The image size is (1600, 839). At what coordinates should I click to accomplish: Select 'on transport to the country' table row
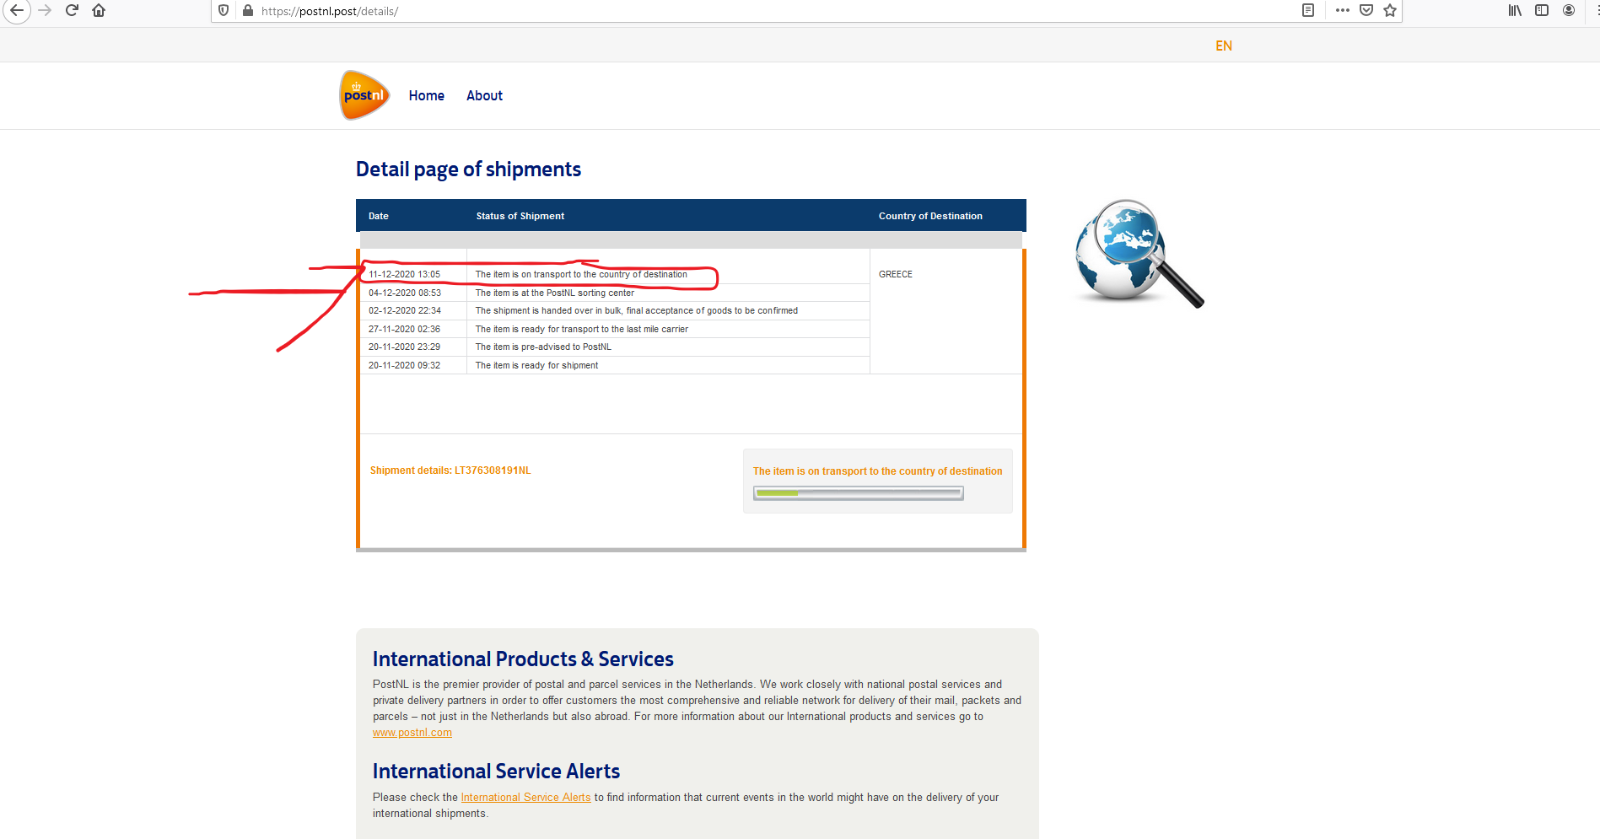(x=581, y=274)
